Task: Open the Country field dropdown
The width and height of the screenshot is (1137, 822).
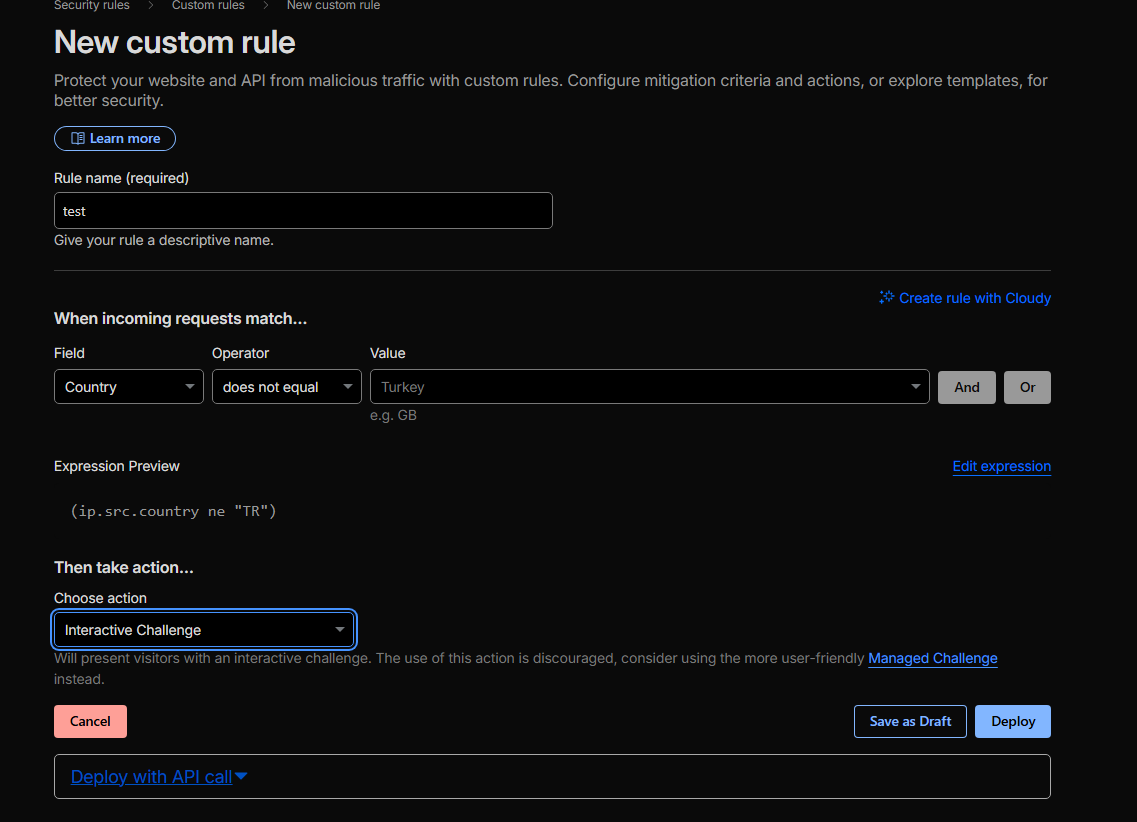Action: [x=128, y=387]
